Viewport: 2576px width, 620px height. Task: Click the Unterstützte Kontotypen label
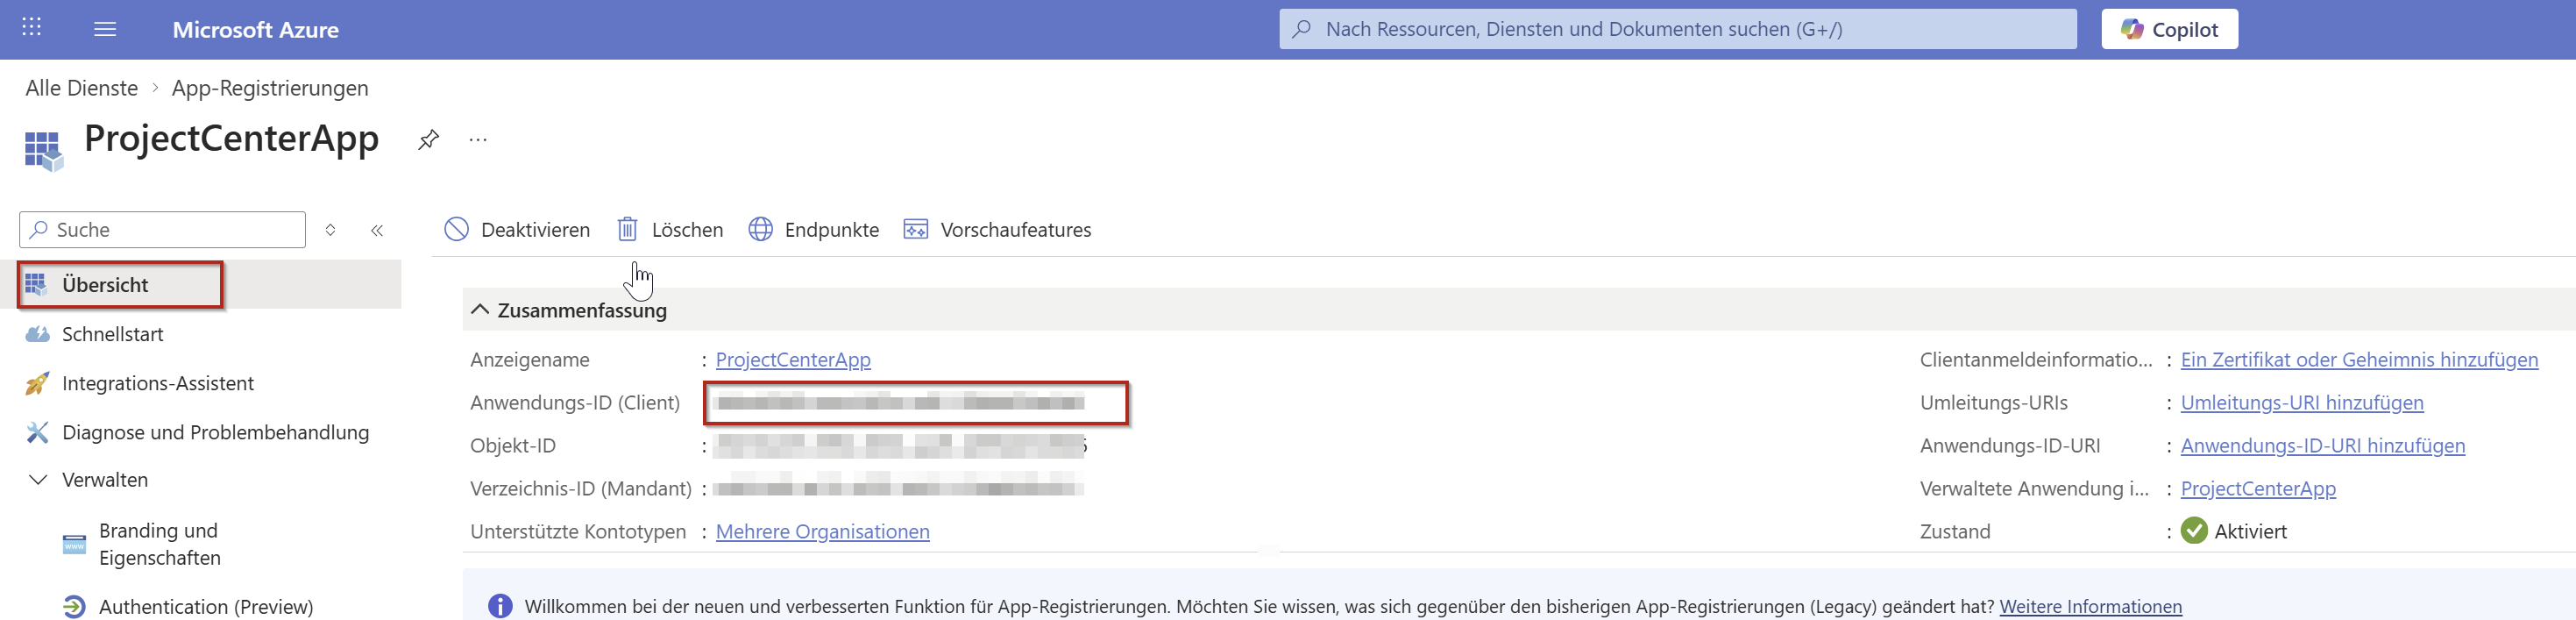pos(578,531)
